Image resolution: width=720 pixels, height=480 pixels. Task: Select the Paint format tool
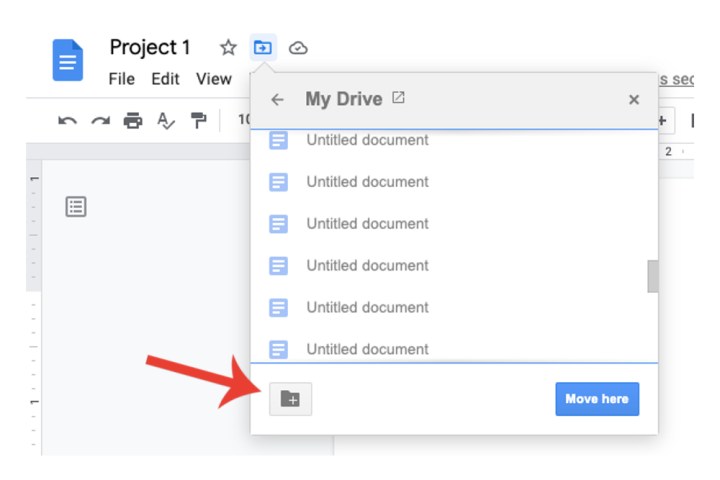tap(198, 121)
